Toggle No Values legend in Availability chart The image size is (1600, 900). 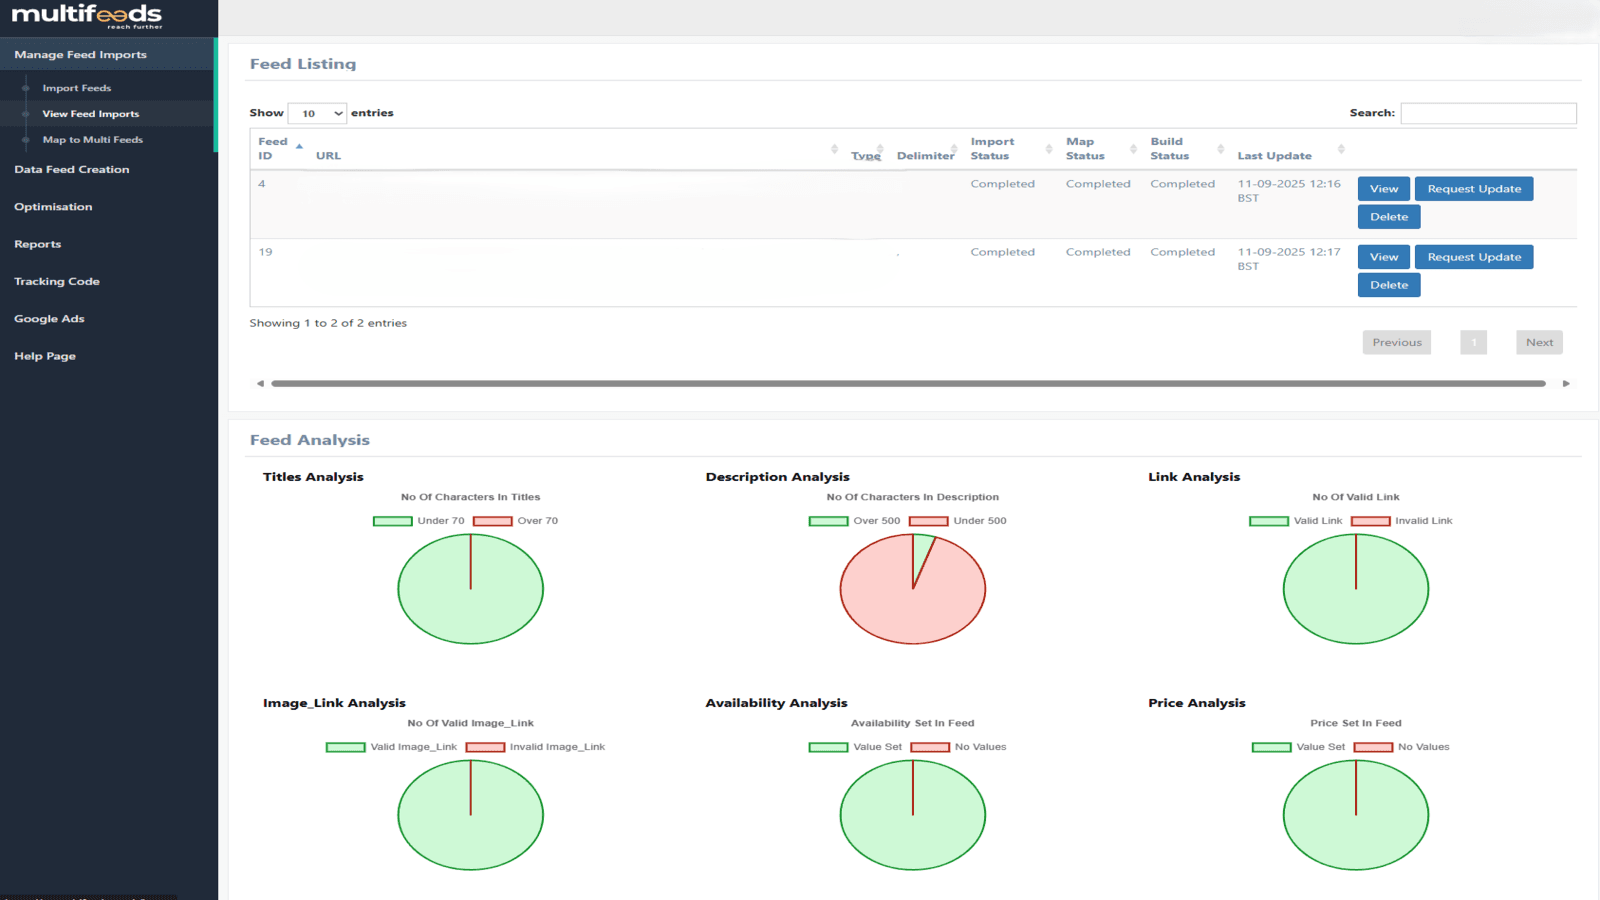pos(959,747)
